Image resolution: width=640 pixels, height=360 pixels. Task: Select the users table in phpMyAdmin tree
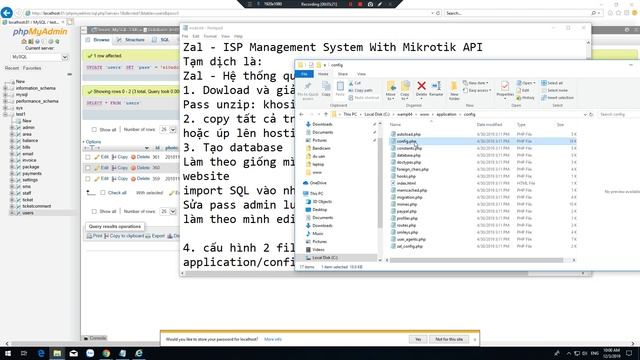[x=28, y=213]
